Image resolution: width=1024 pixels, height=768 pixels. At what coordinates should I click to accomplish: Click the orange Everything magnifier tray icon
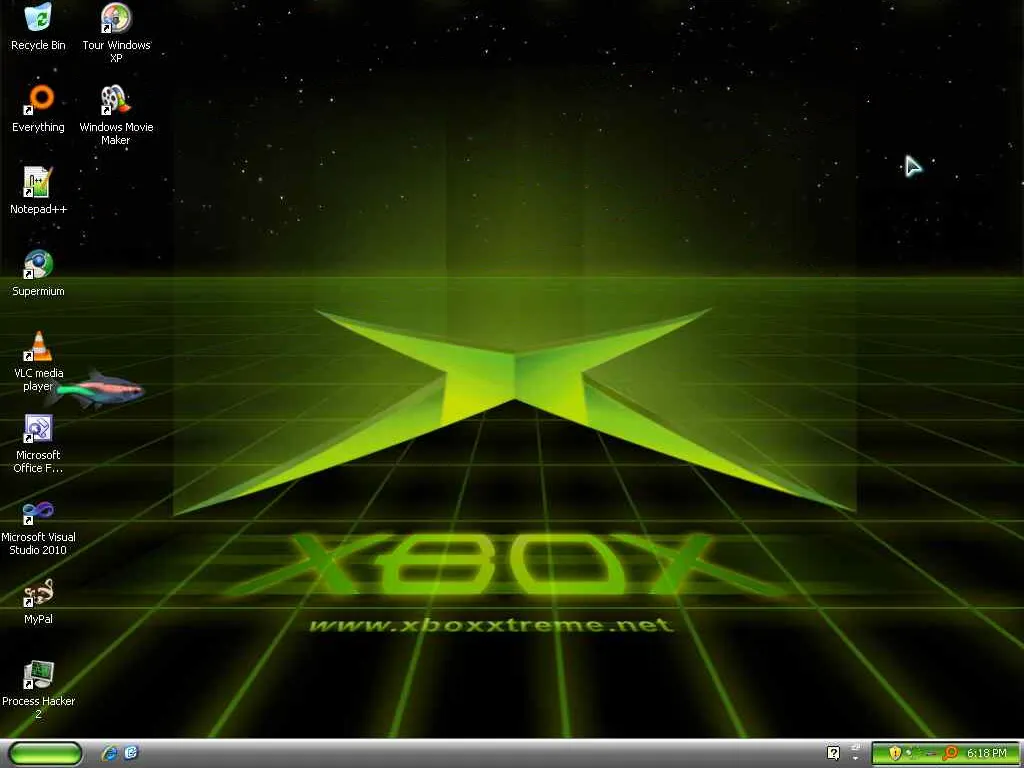950,753
